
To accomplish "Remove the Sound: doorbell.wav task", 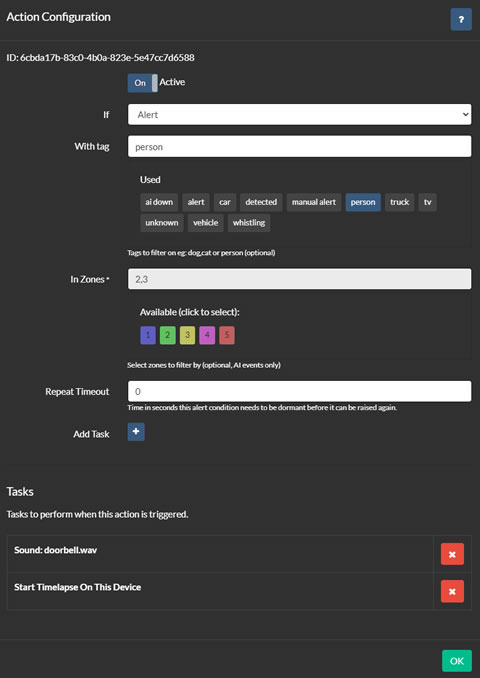I will 452,554.
